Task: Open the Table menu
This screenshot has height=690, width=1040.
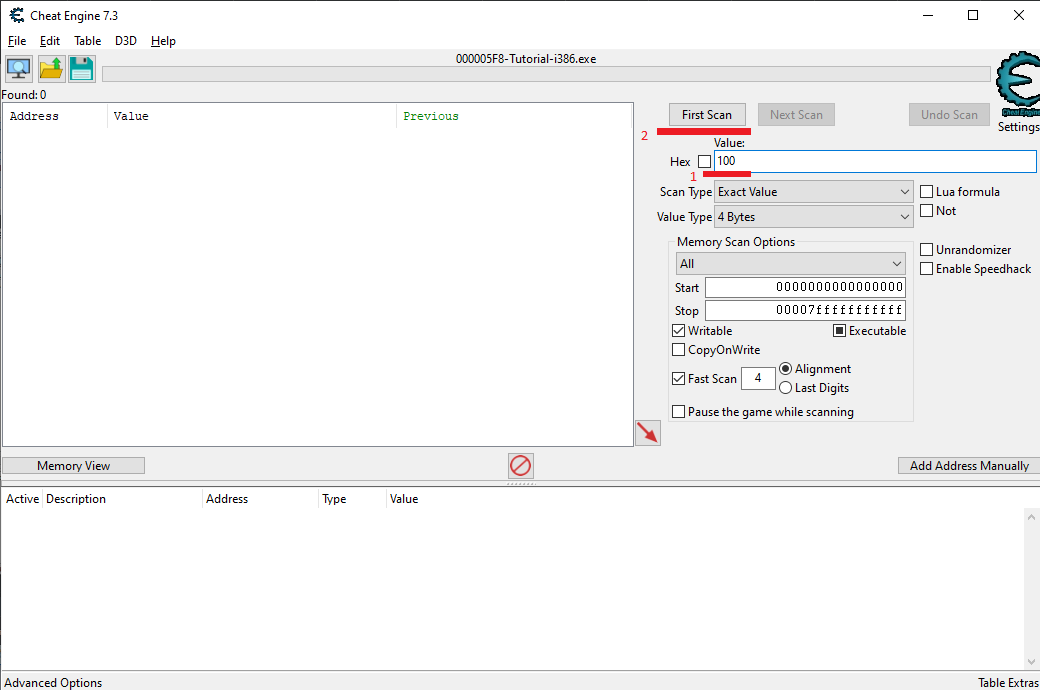Action: [88, 41]
